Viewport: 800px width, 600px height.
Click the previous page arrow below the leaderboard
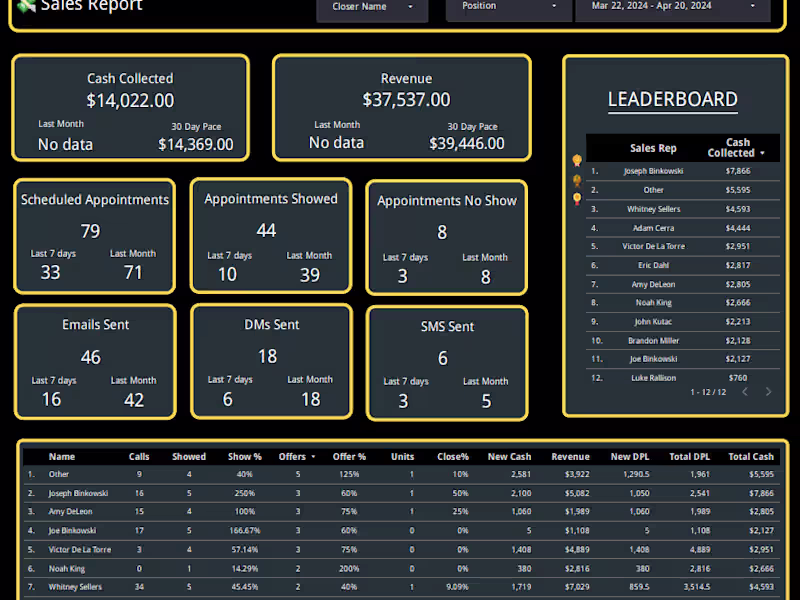pos(746,392)
